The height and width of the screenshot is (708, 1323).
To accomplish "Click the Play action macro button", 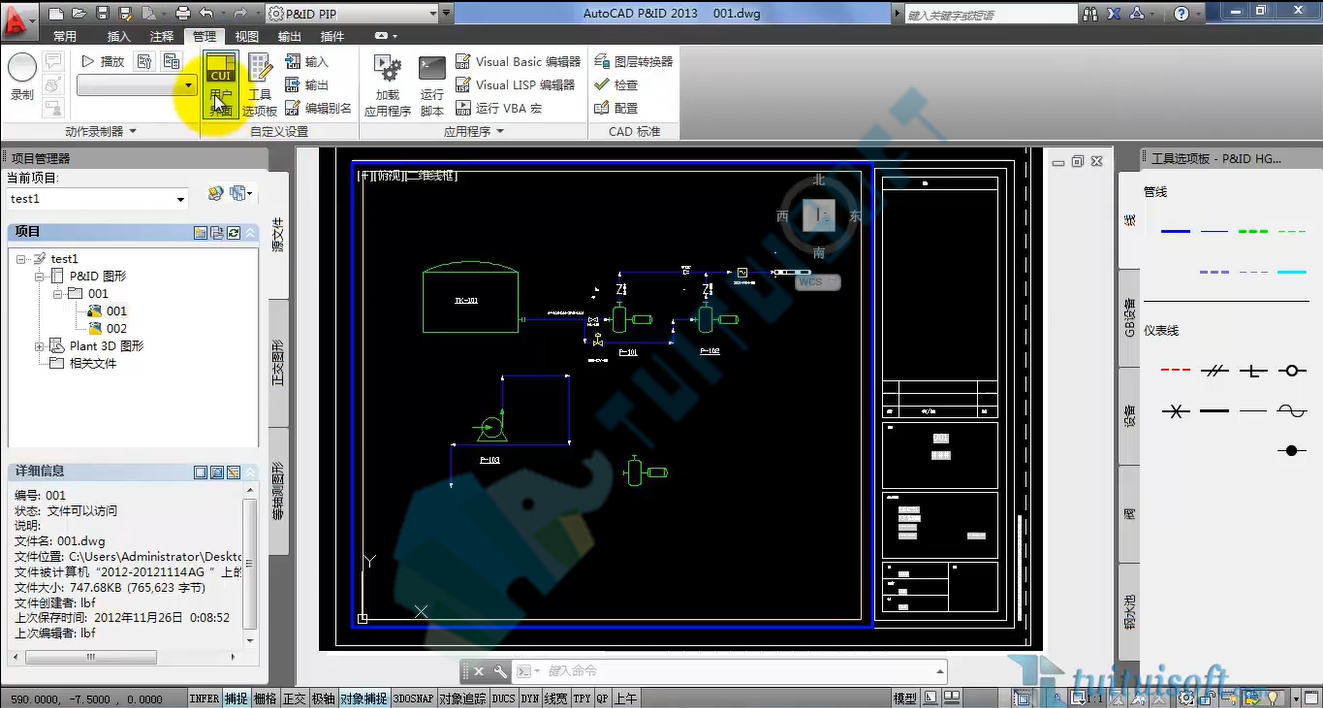I will tap(103, 61).
